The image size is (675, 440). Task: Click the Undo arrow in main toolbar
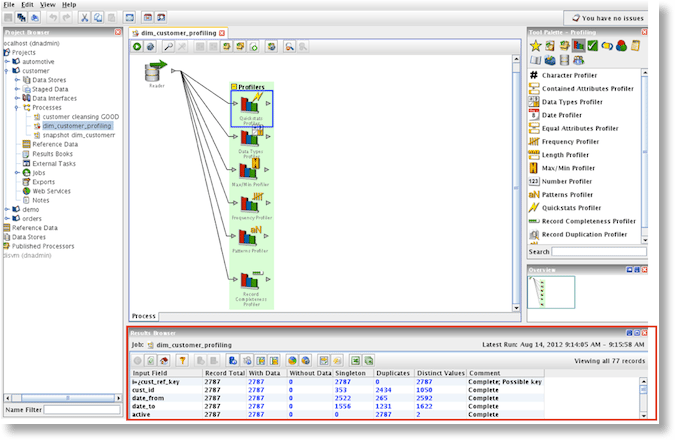click(53, 18)
